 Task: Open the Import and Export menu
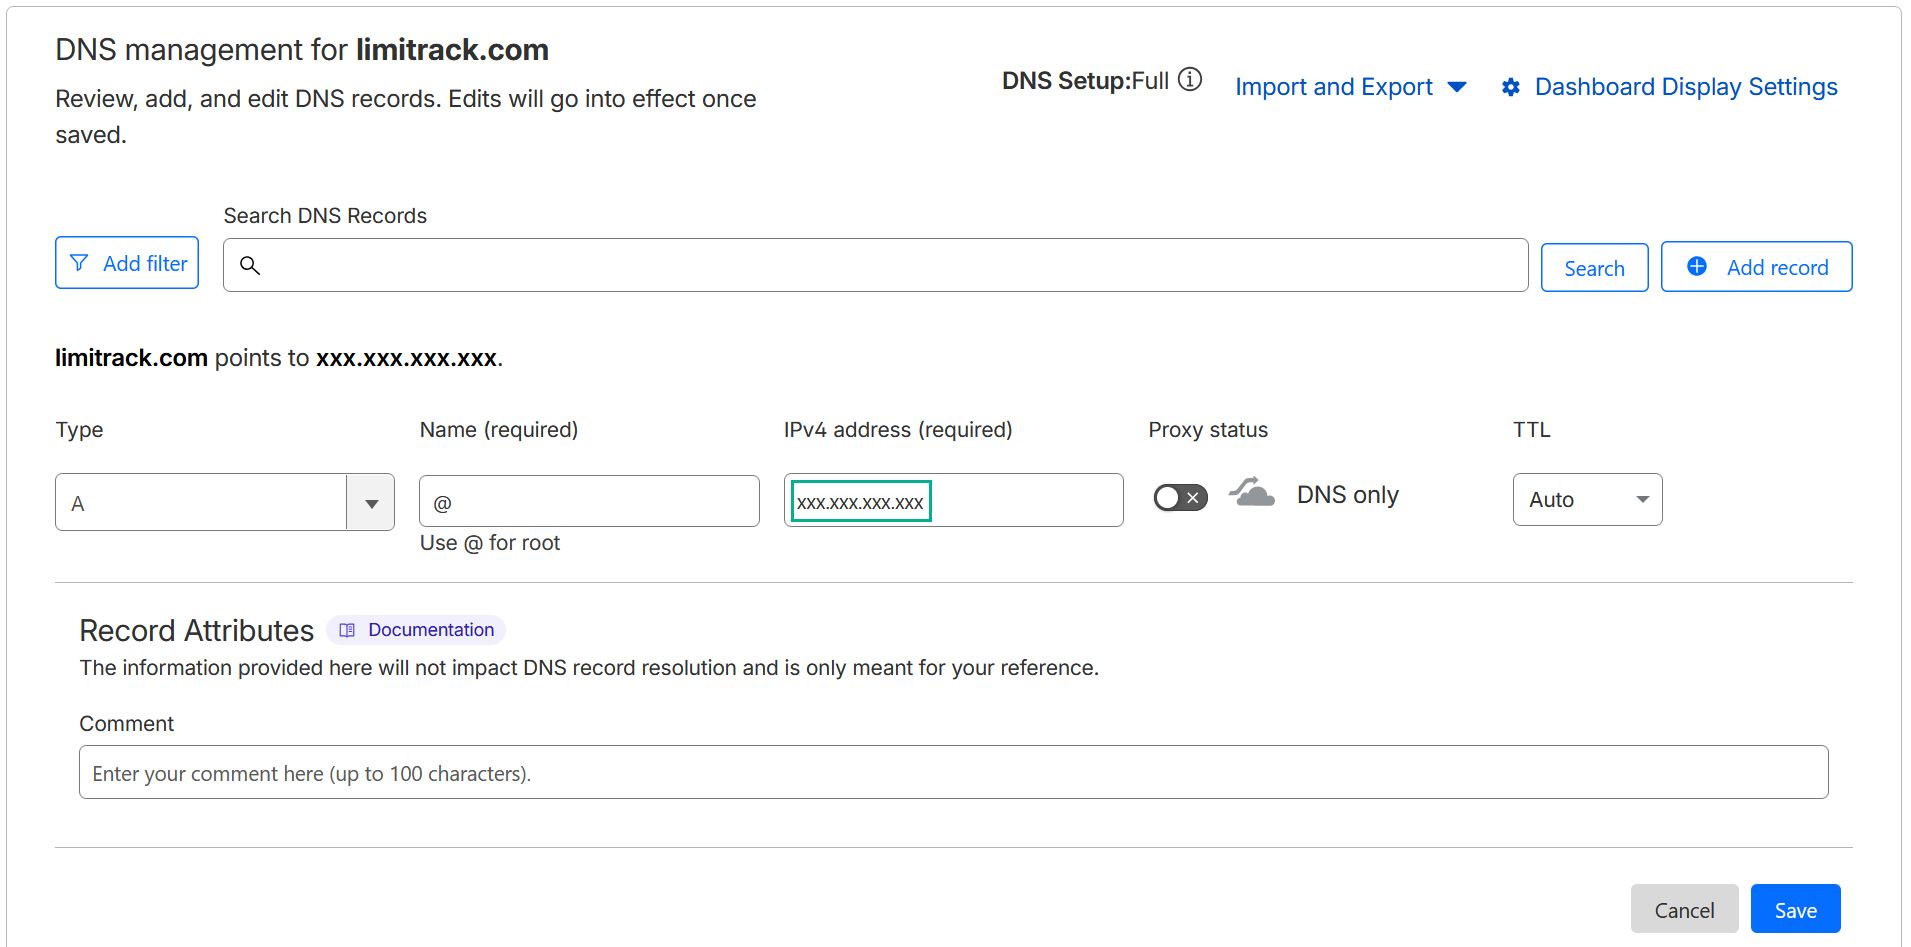pos(1350,87)
